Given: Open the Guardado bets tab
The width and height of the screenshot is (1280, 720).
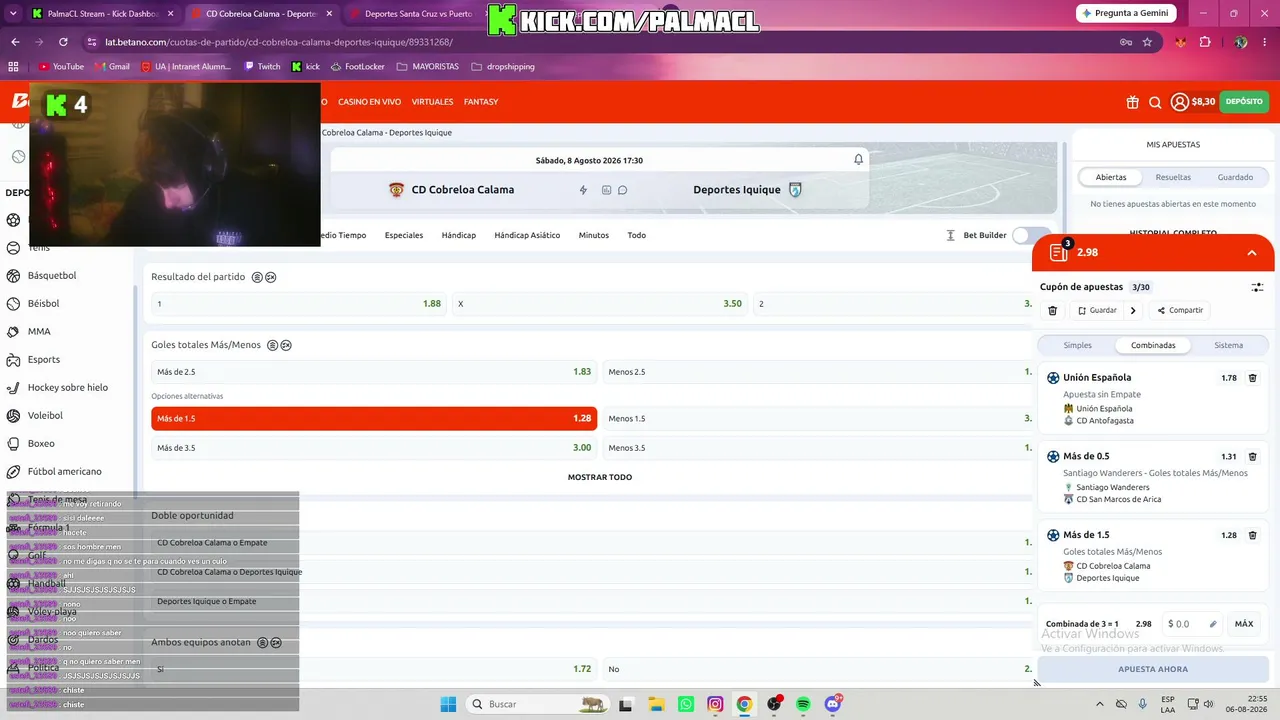Looking at the screenshot, I should click(x=1235, y=177).
